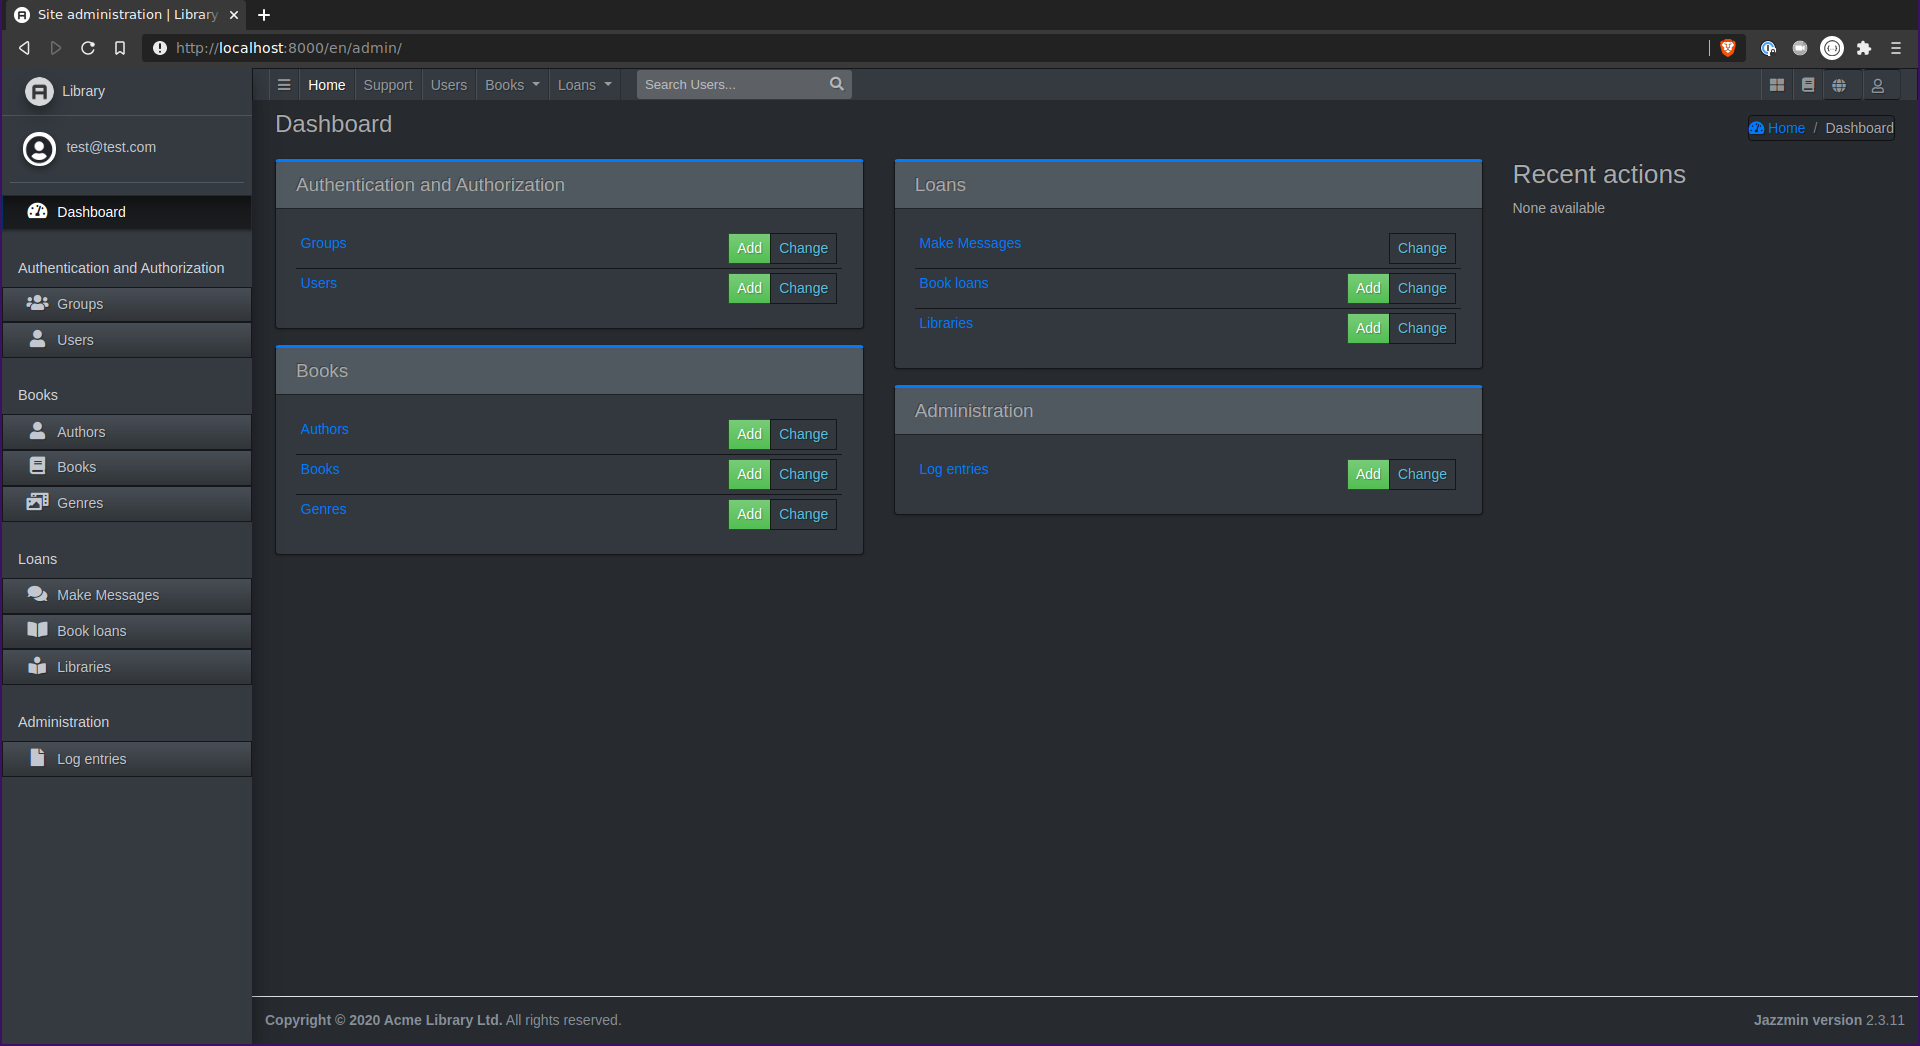Open the Support navbar item

[x=388, y=85]
